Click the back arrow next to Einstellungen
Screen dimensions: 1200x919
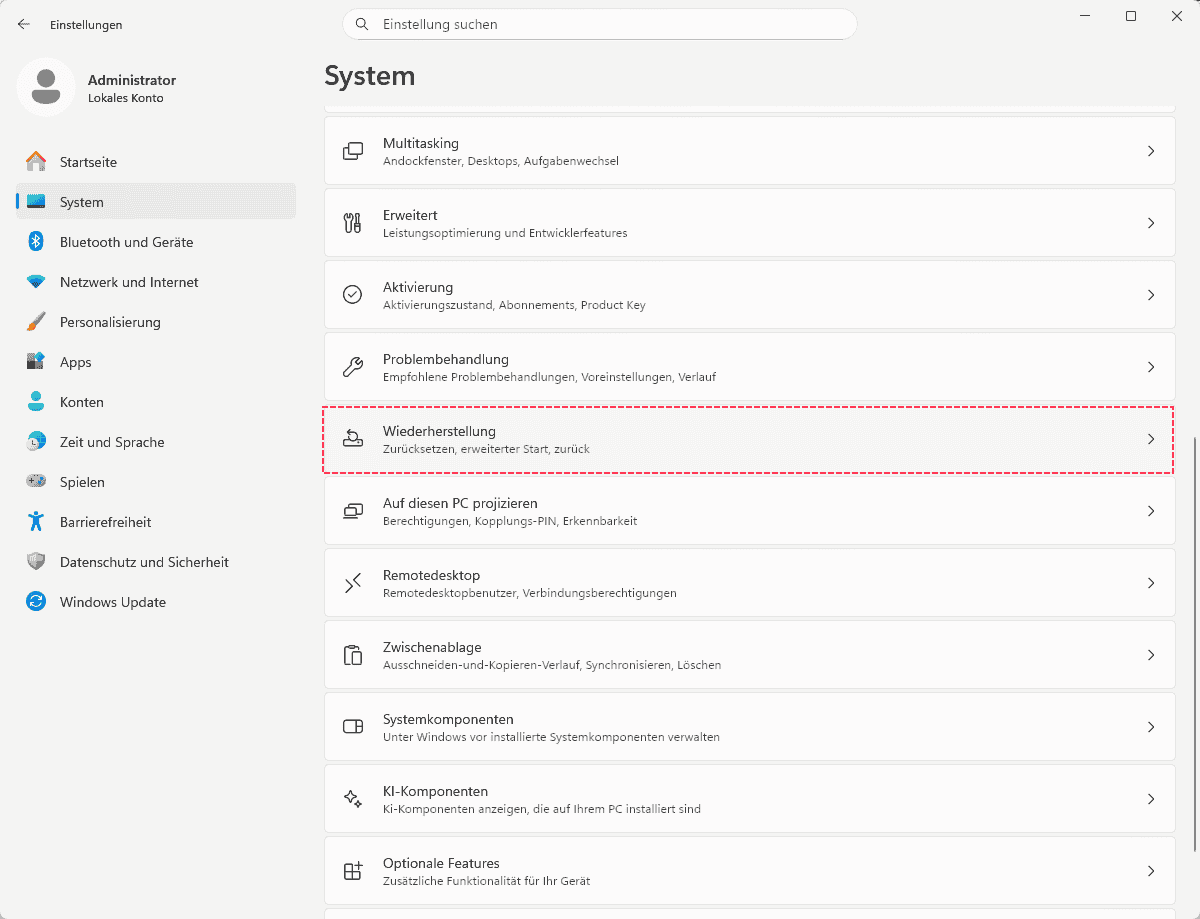(24, 24)
